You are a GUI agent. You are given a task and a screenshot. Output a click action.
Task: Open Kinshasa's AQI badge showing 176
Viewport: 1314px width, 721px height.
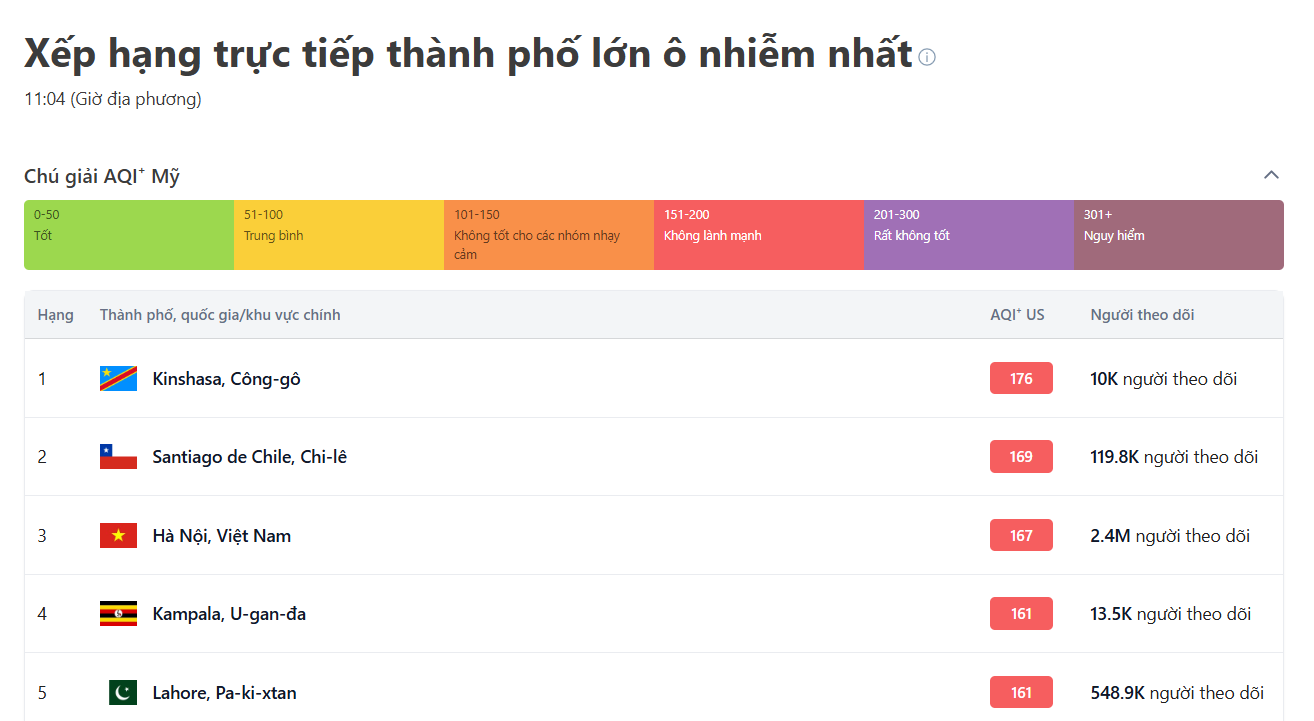click(1021, 378)
